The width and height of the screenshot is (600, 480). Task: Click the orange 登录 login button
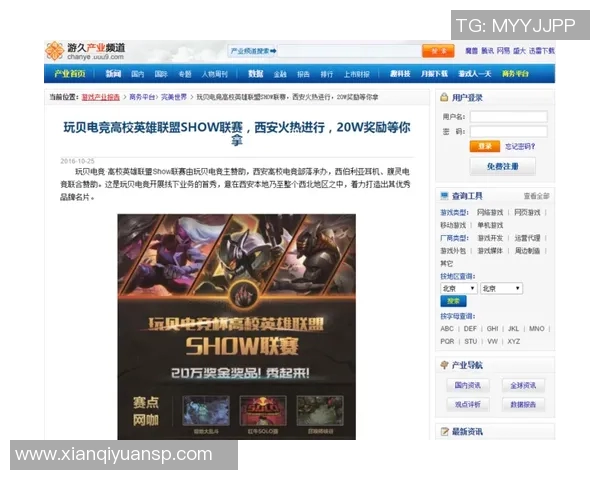[485, 146]
